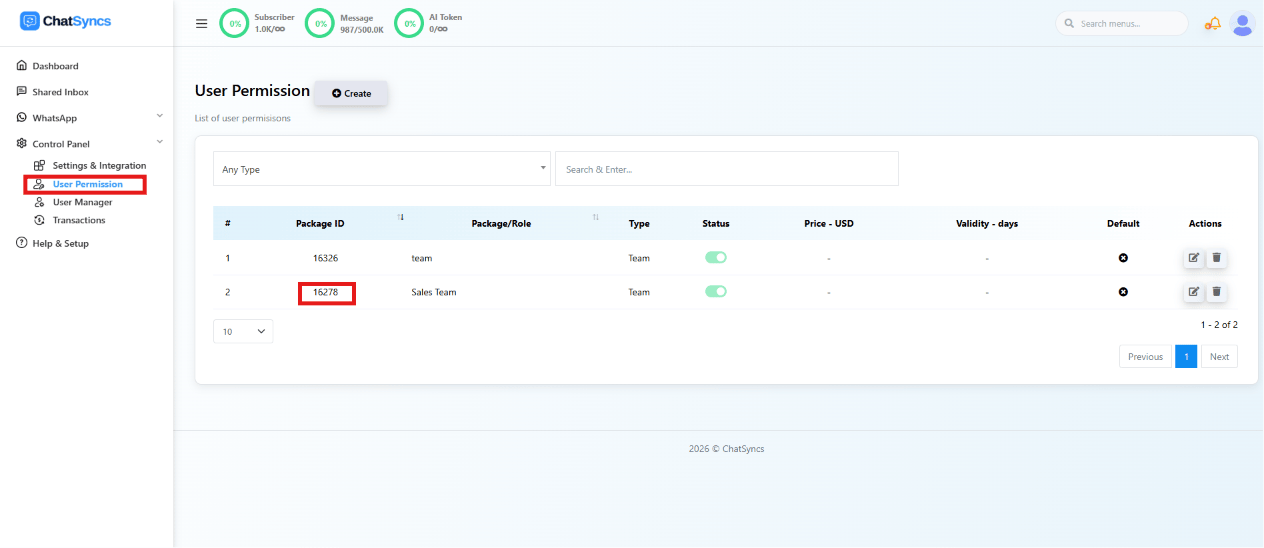Toggle the hamburger sidebar menu icon
The height and width of the screenshot is (548, 1264).
[201, 23]
